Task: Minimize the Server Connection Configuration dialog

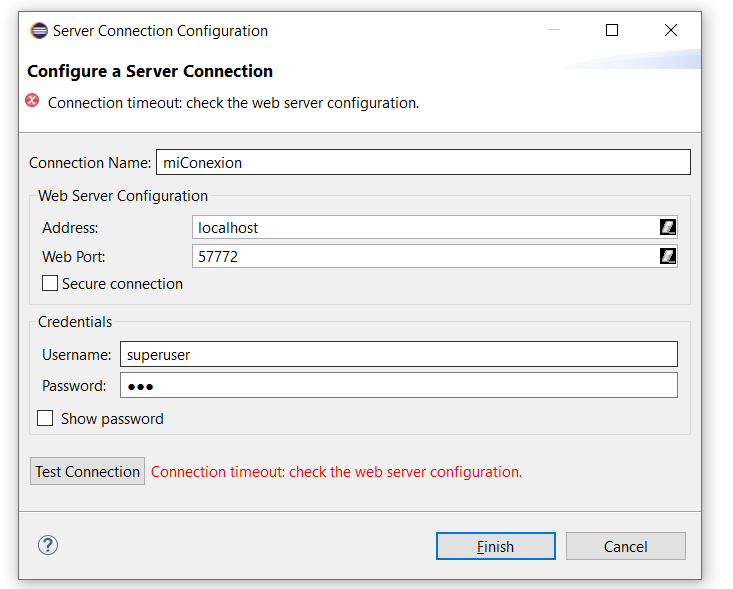Action: (x=553, y=31)
